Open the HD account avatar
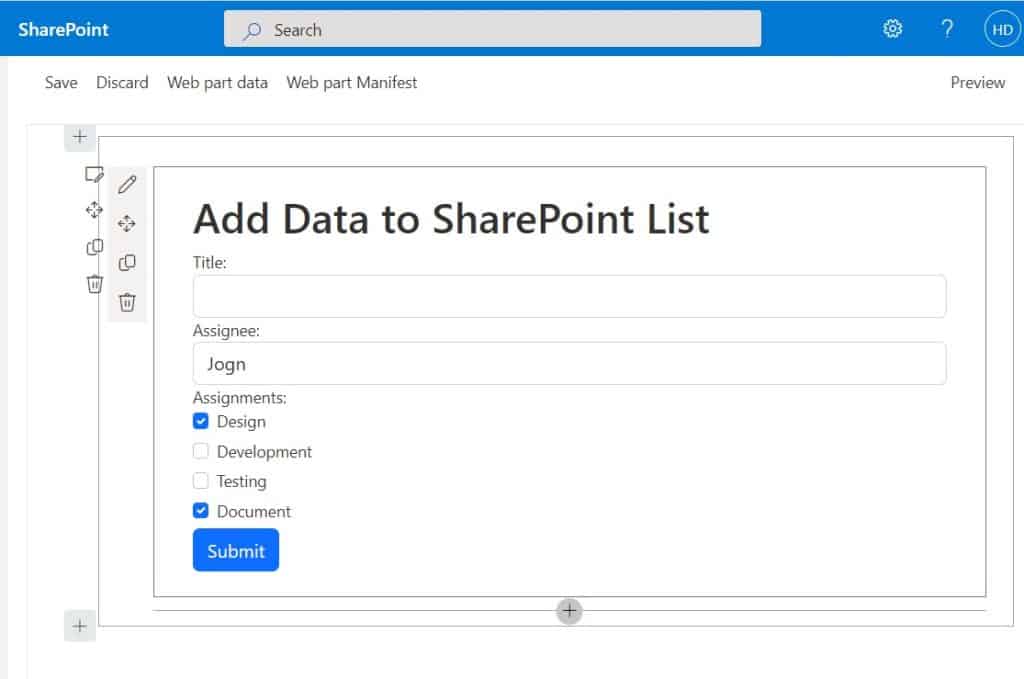 [x=1002, y=29]
